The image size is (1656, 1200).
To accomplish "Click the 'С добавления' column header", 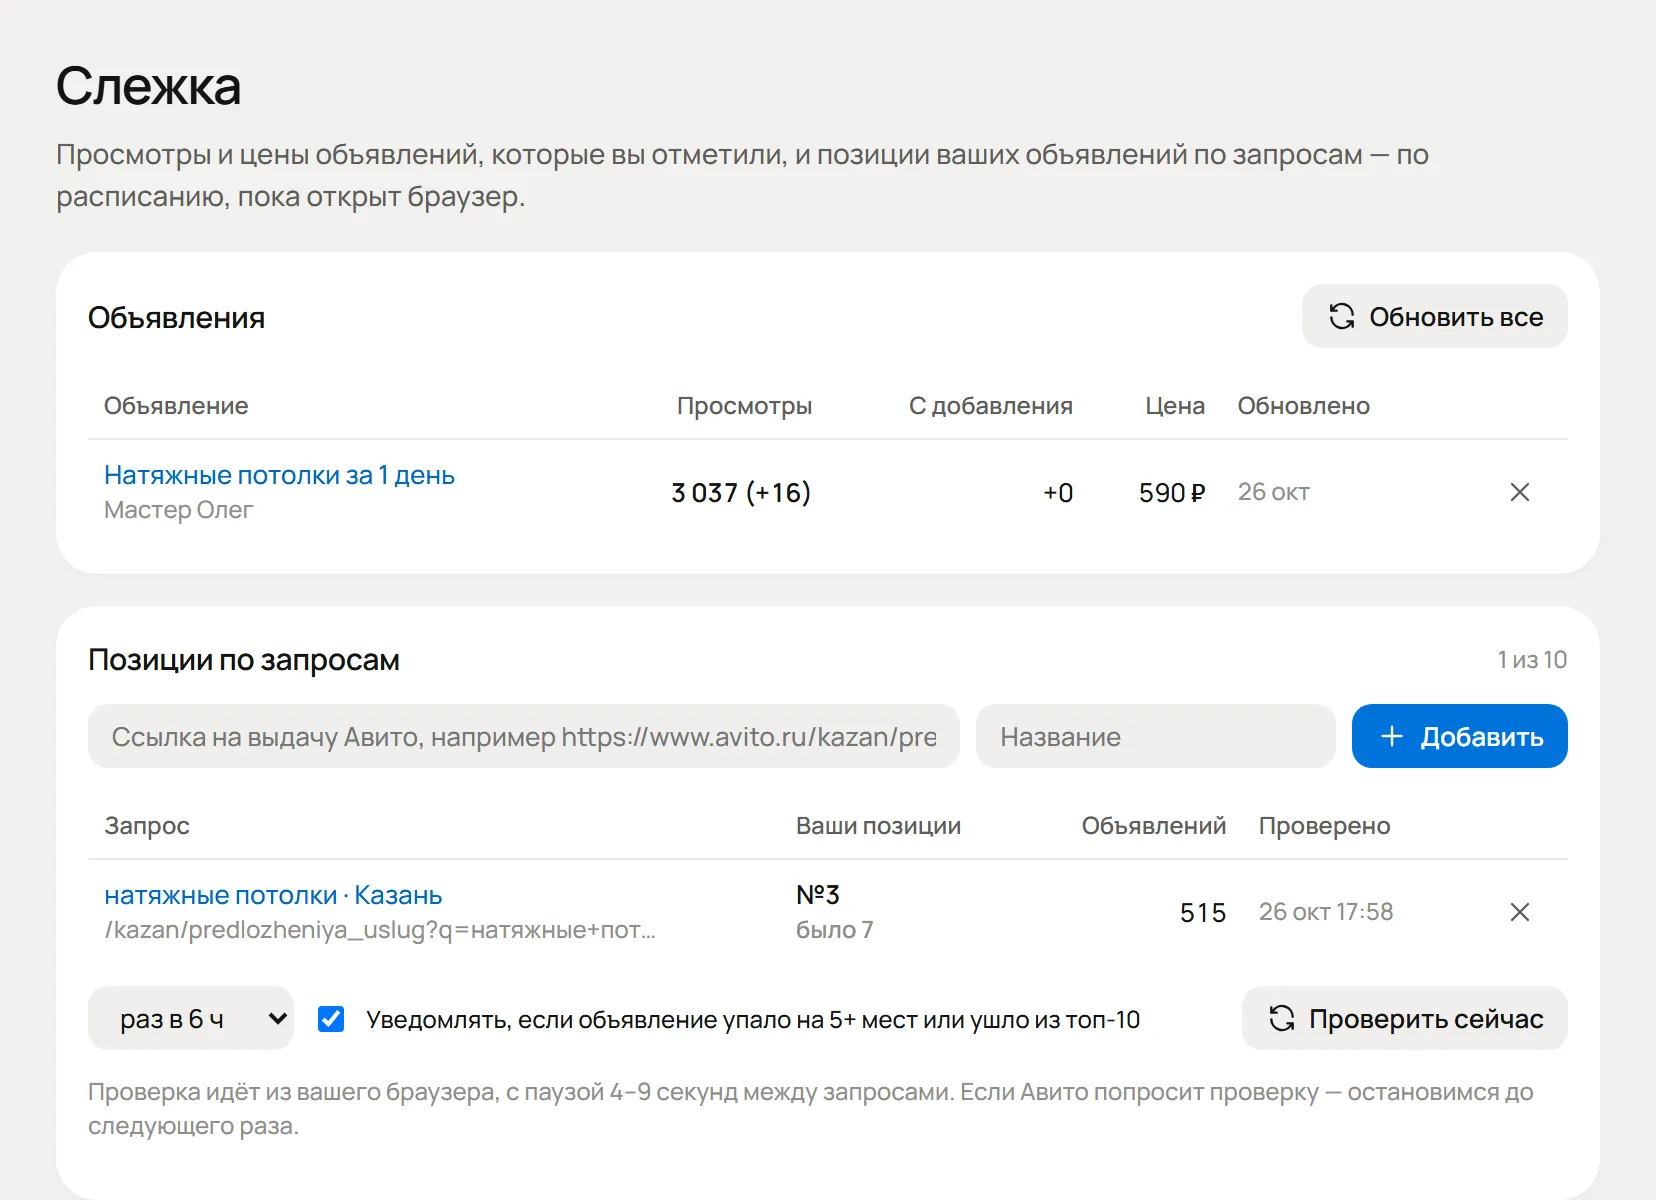I will [x=991, y=406].
